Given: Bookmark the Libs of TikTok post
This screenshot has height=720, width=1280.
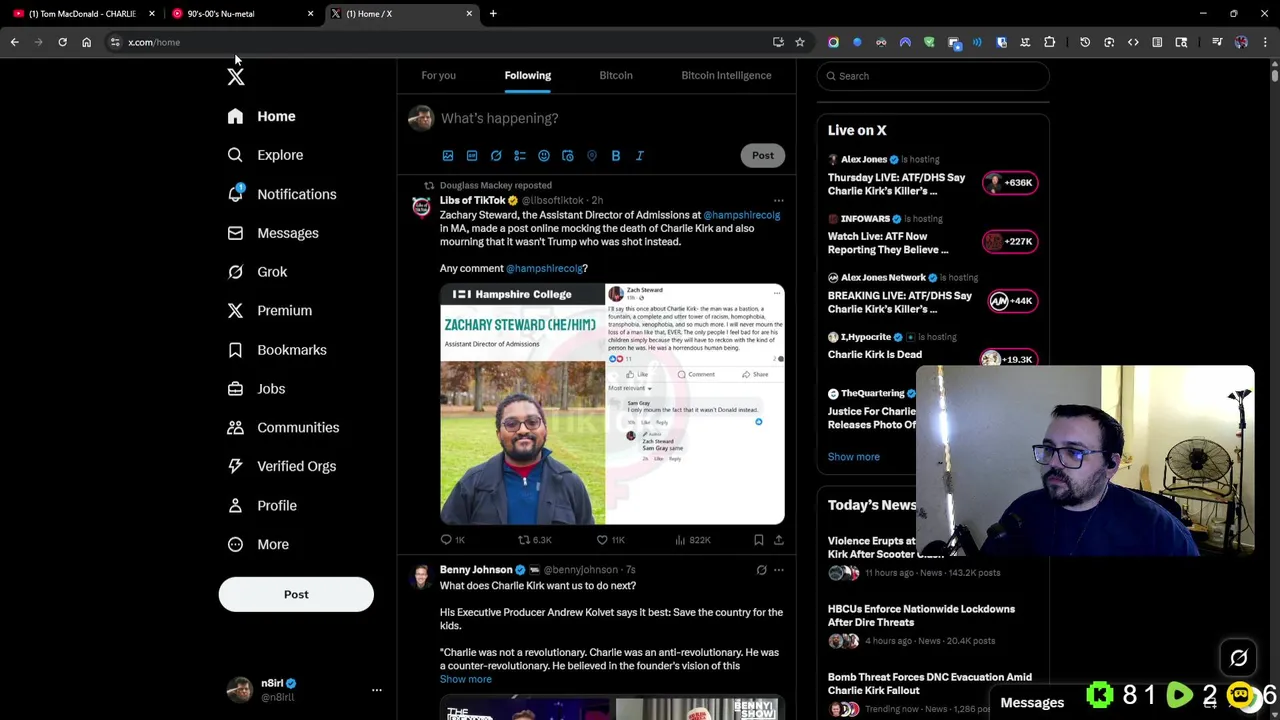Looking at the screenshot, I should click(759, 540).
